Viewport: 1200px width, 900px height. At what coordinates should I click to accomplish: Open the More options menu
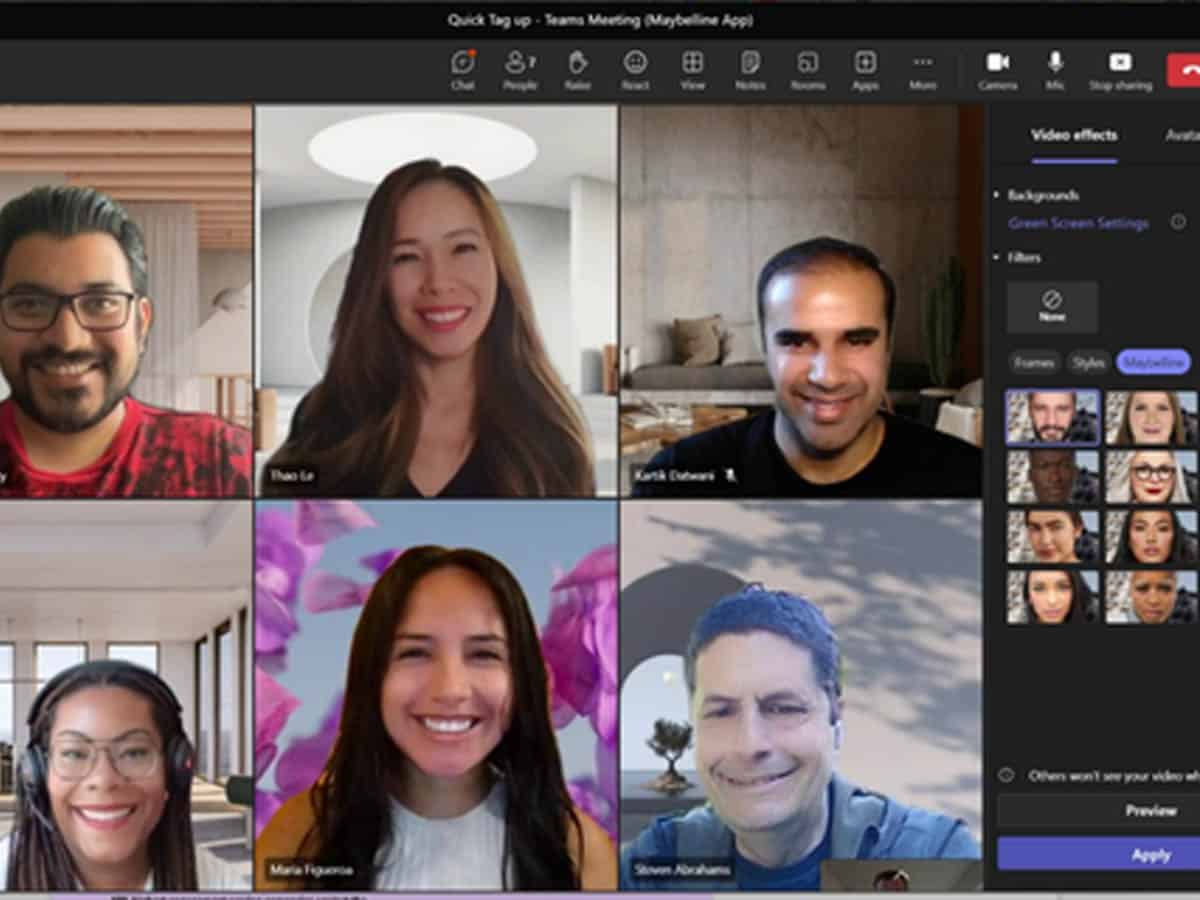tap(922, 68)
